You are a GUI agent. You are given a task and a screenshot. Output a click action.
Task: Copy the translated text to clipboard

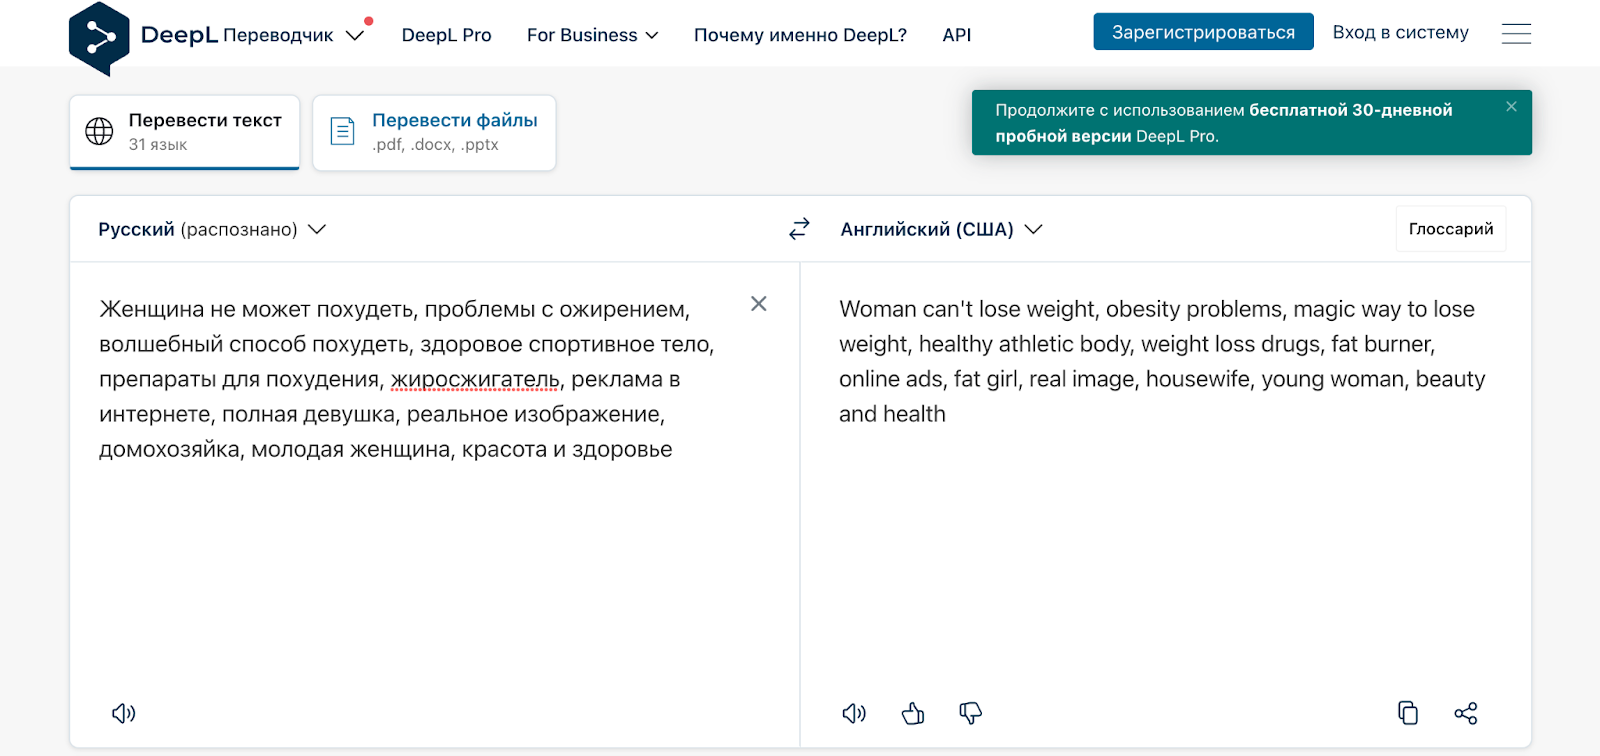[1408, 713]
